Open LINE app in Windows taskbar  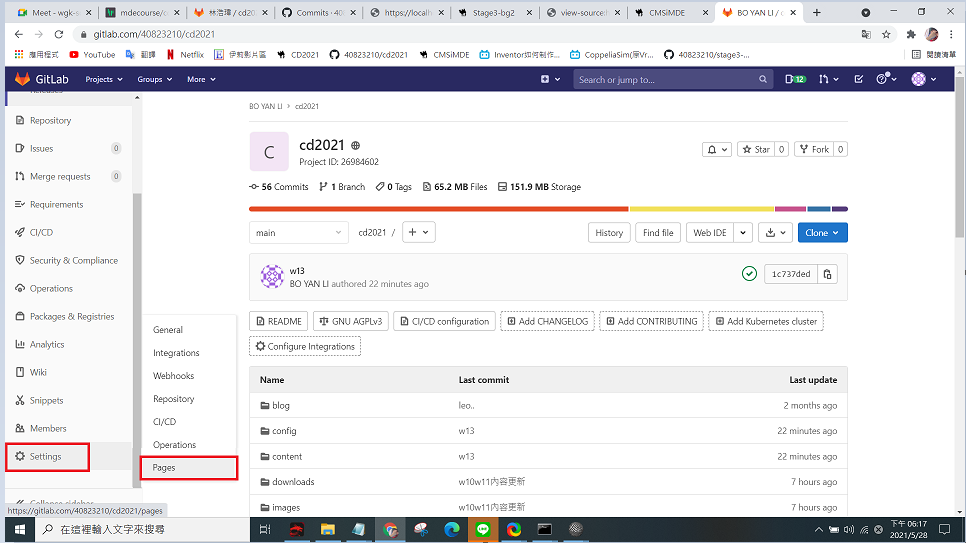[483, 529]
